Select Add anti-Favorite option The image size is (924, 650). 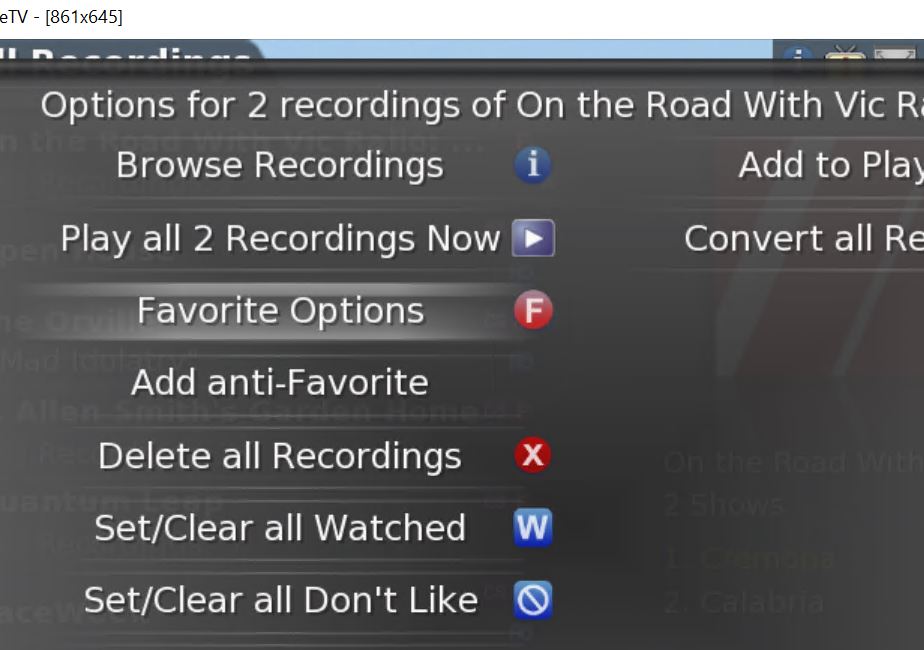pyautogui.click(x=279, y=382)
